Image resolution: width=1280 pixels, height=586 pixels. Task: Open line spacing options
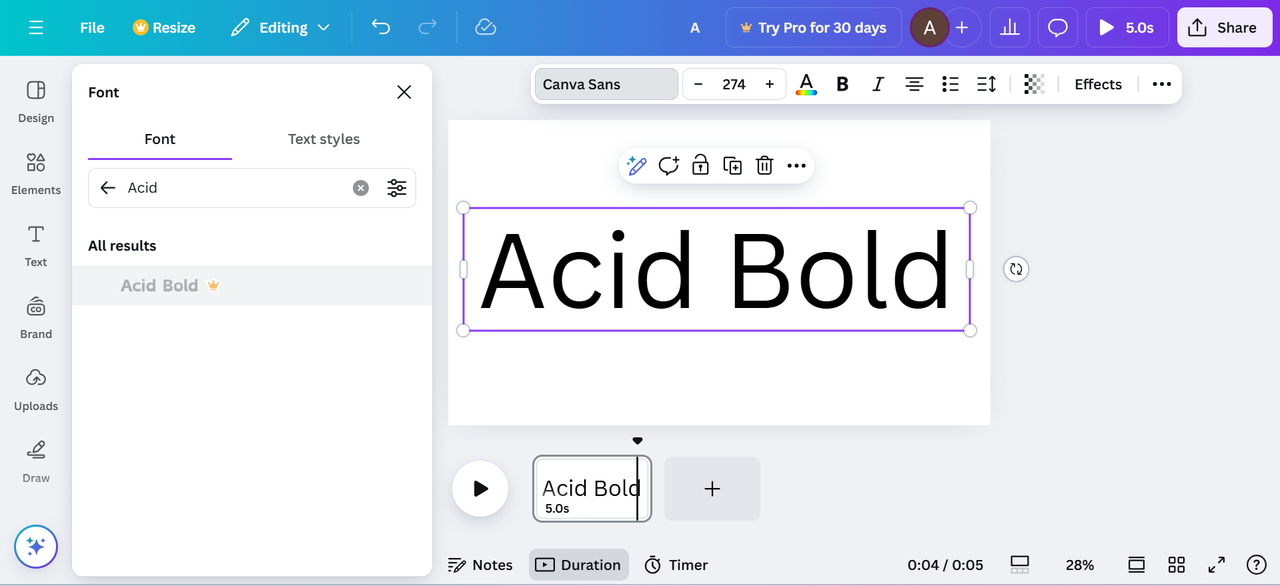986,84
